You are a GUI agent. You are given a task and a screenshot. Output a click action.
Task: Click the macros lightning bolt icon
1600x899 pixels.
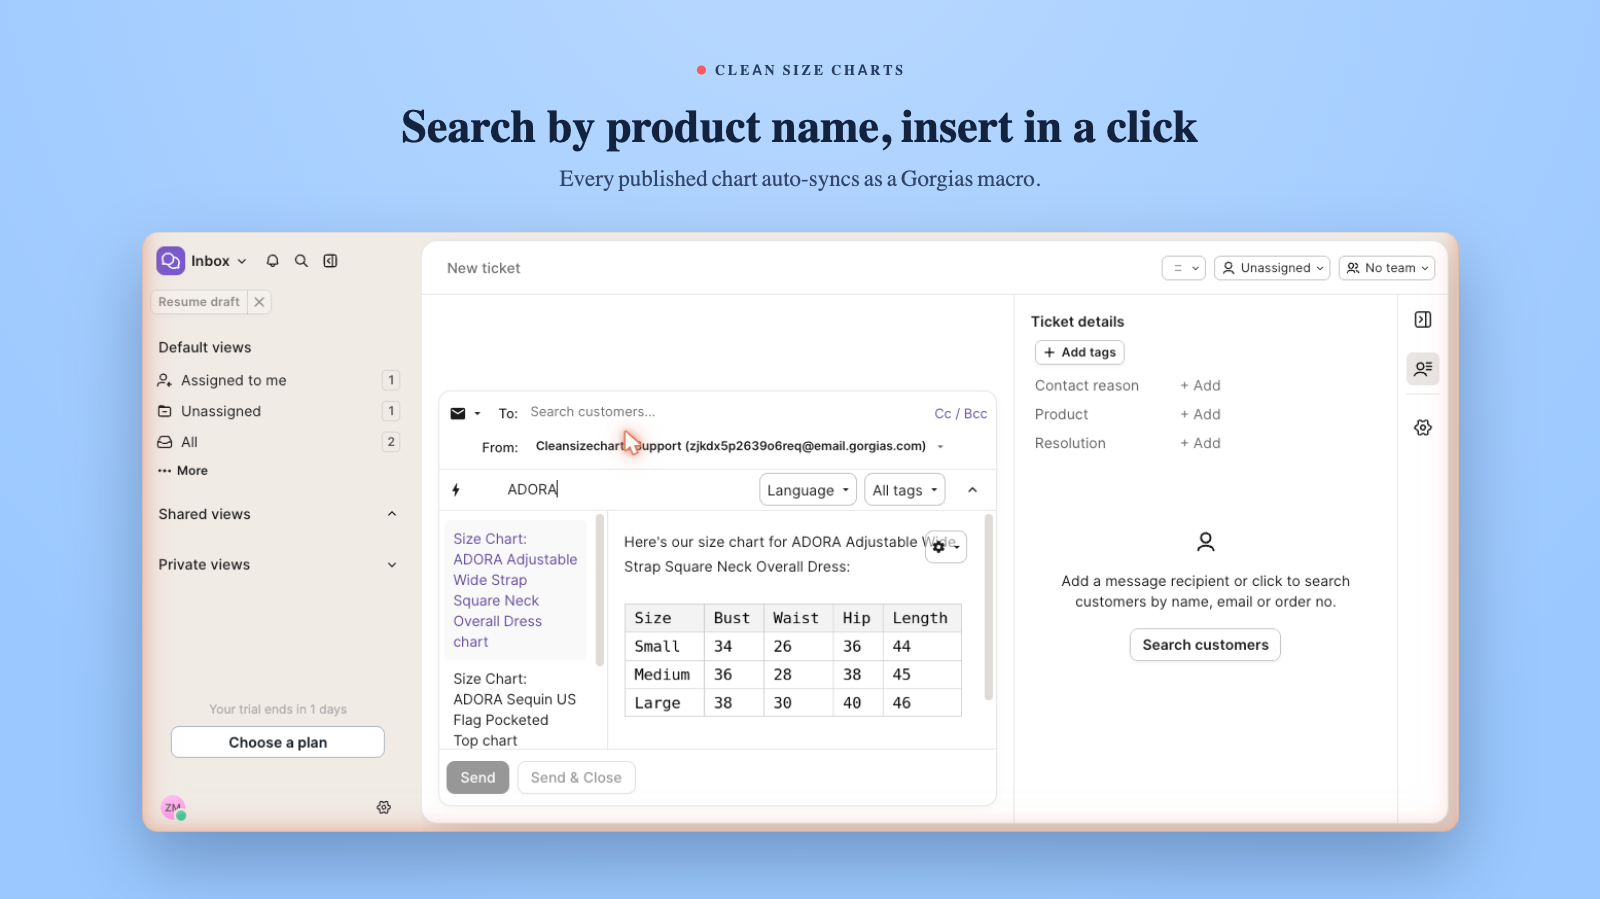coord(456,490)
